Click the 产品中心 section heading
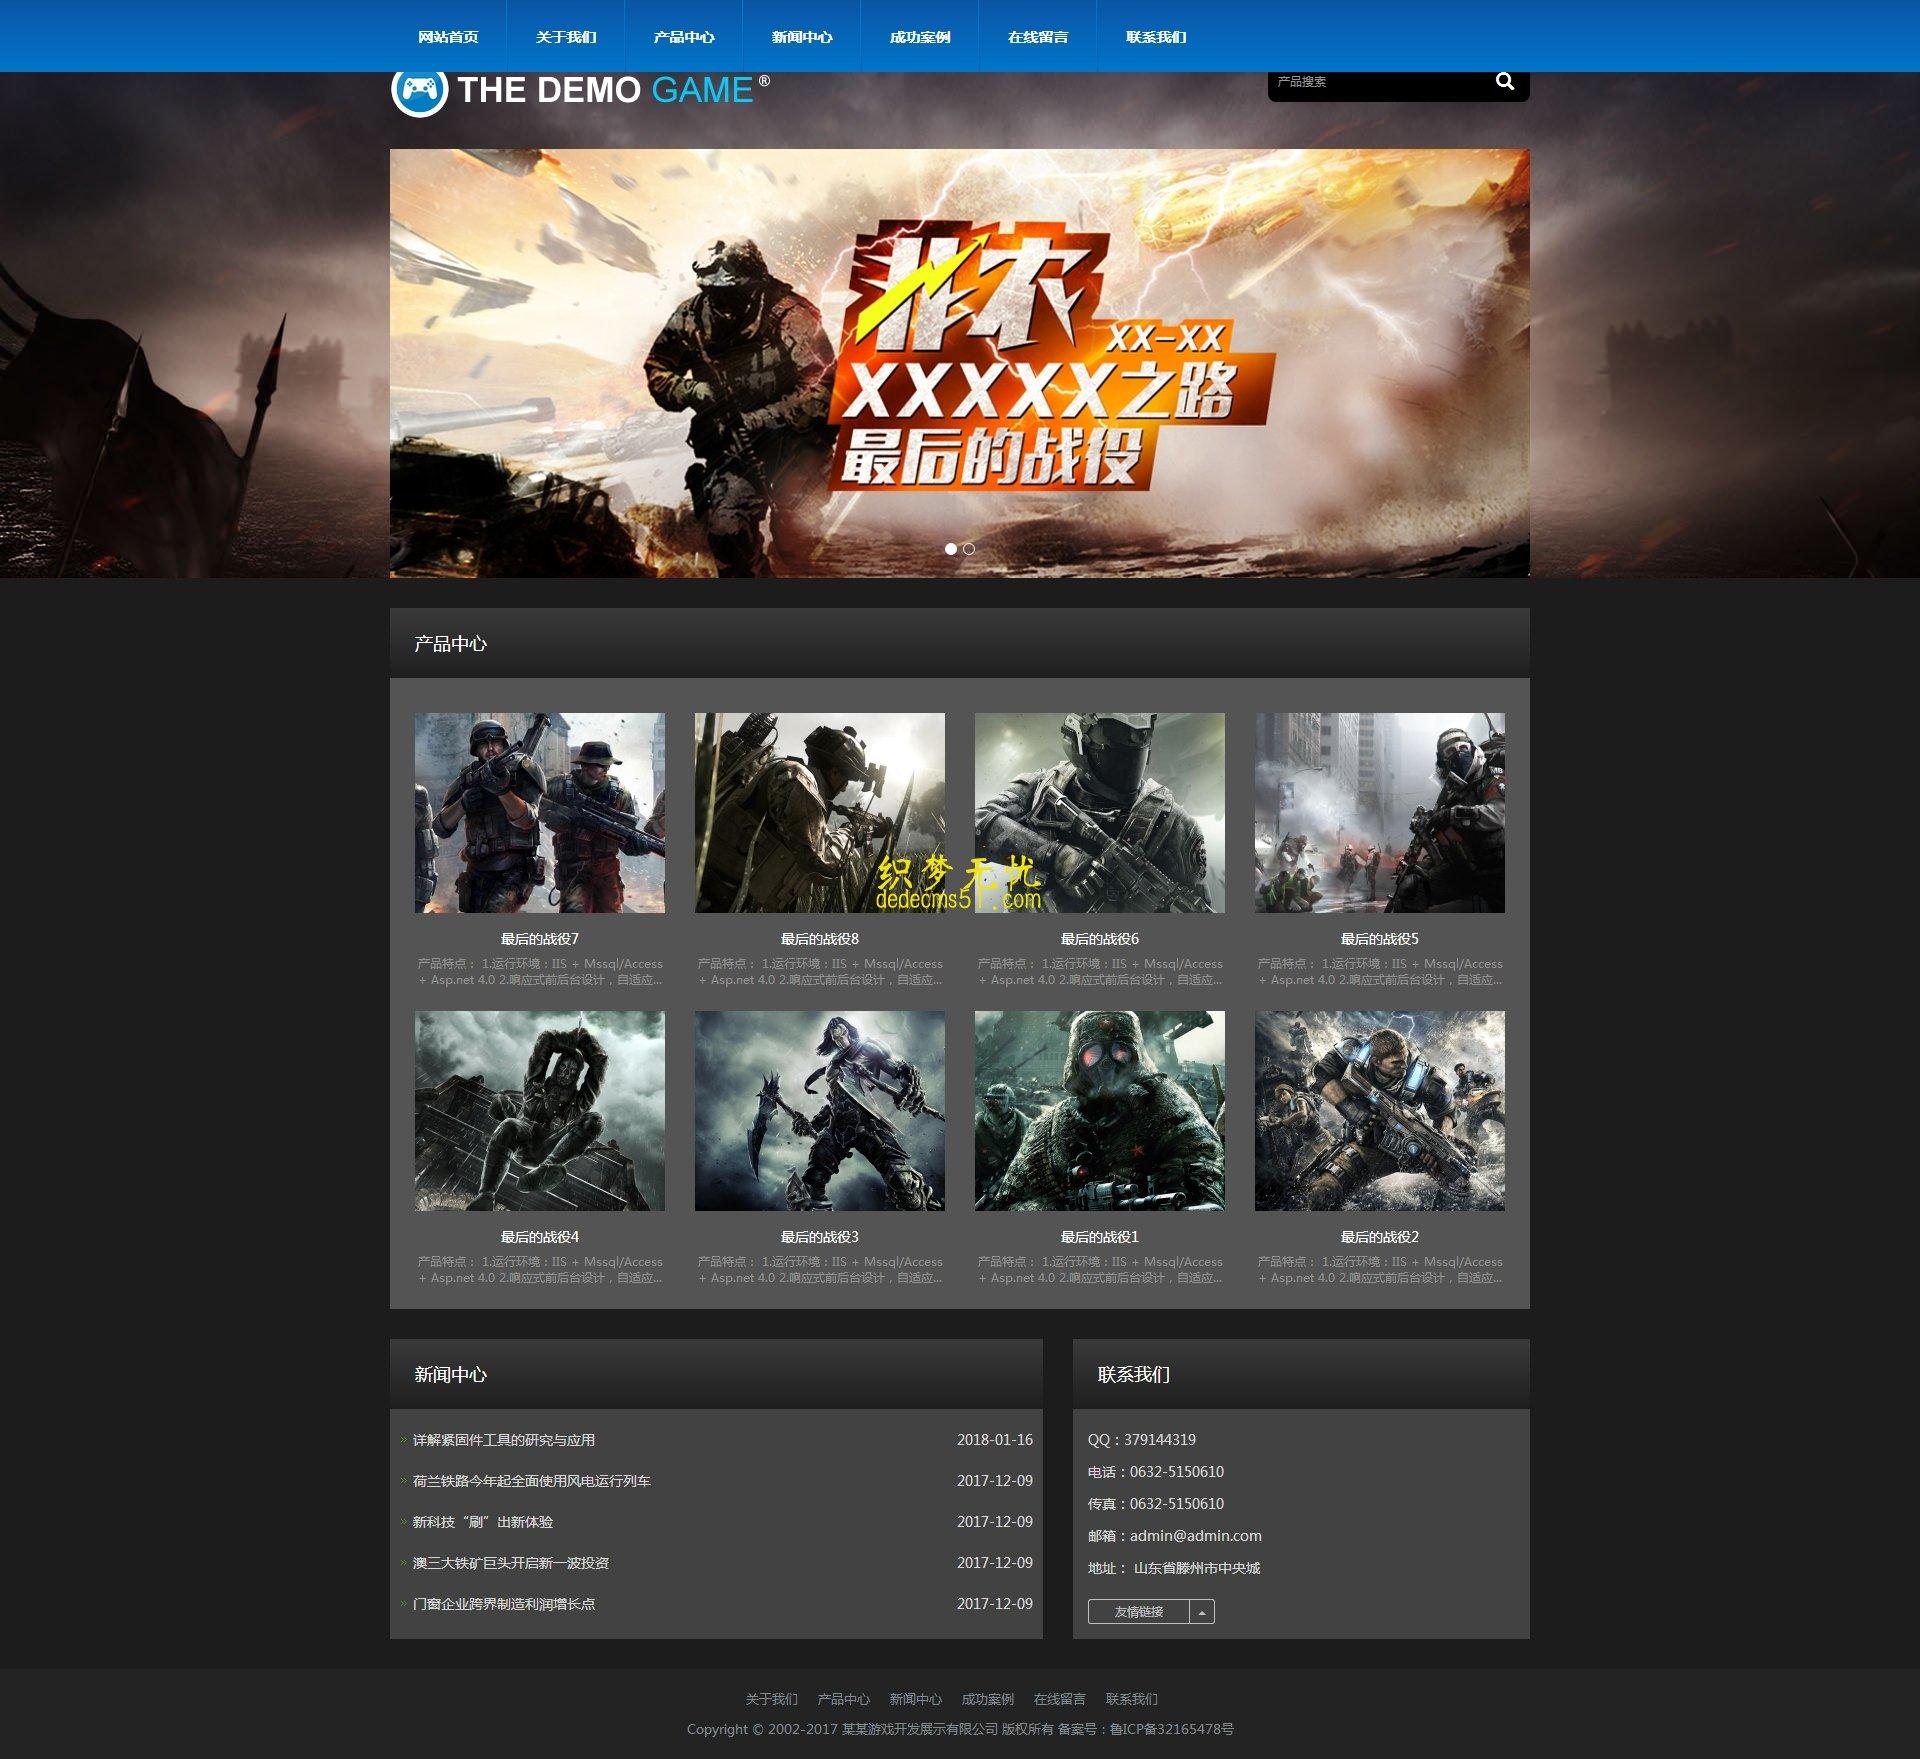Image resolution: width=1920 pixels, height=1759 pixels. (x=450, y=644)
